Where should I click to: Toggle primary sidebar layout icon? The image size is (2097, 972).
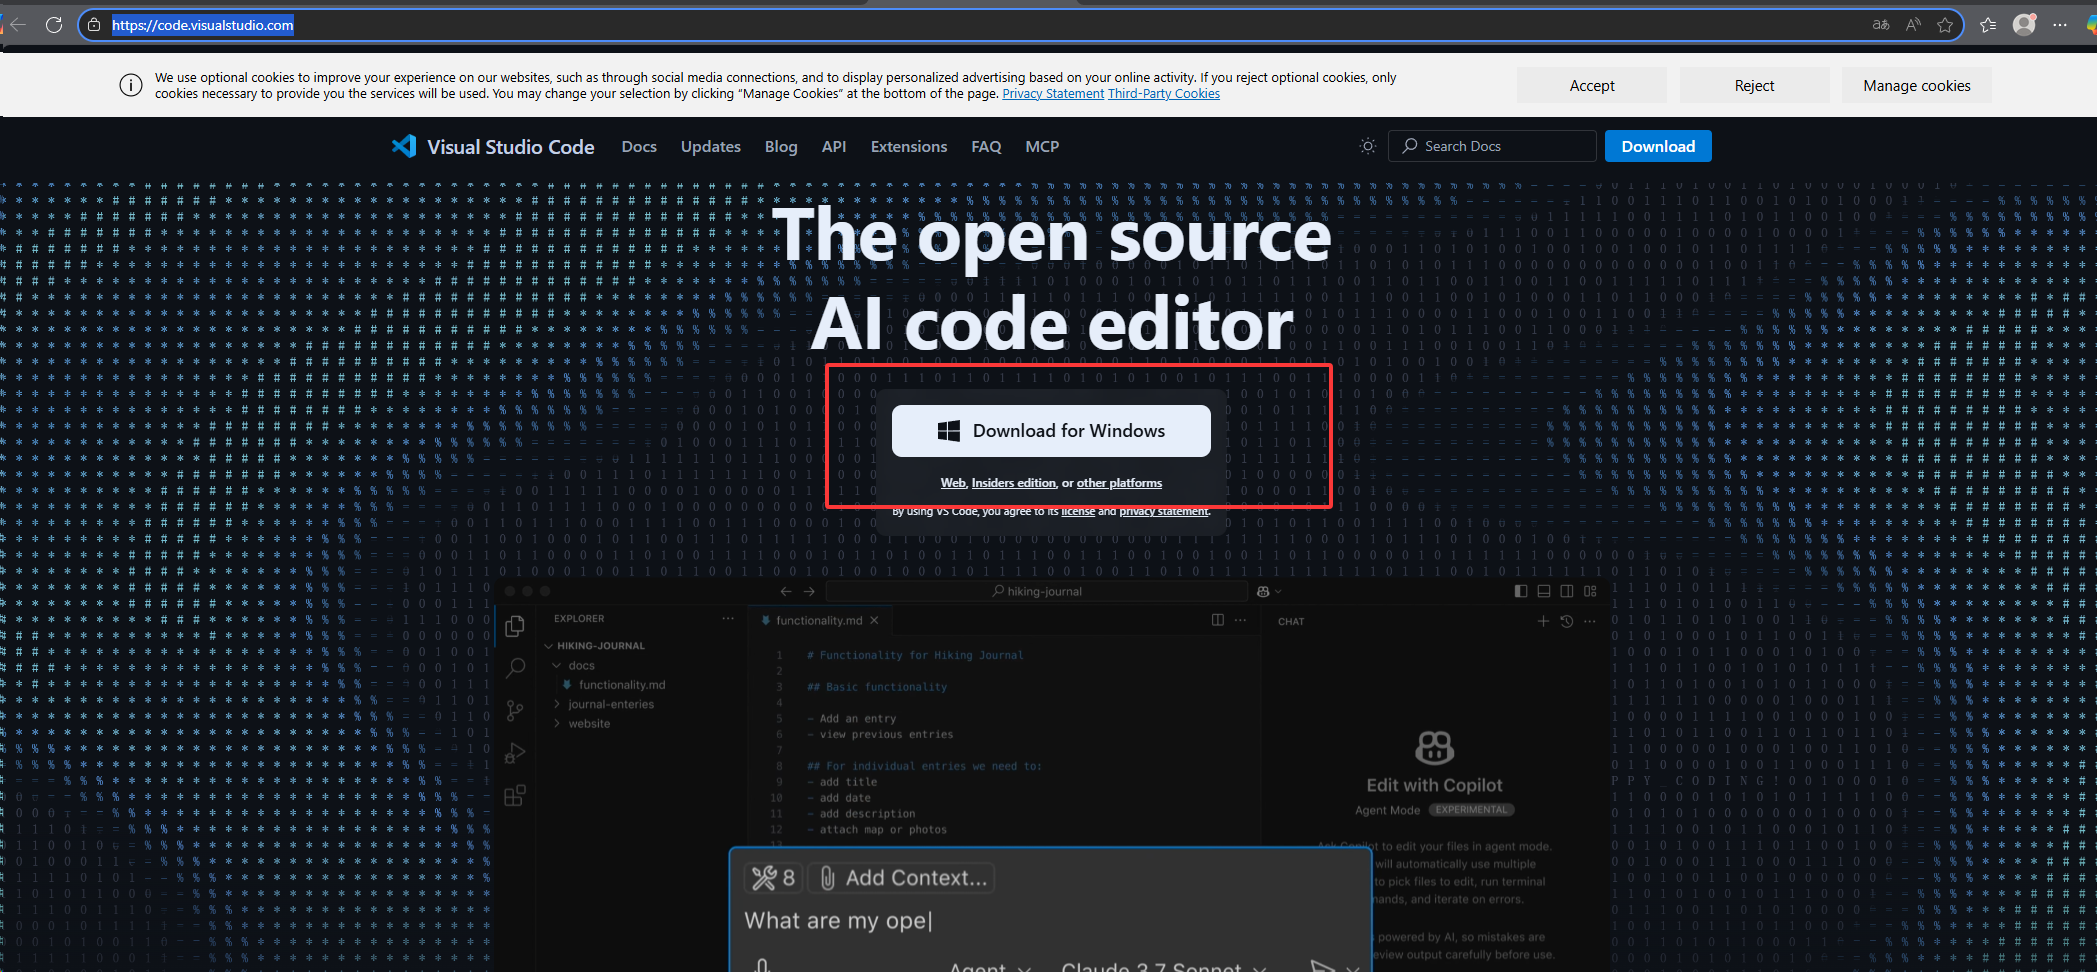(x=1521, y=592)
